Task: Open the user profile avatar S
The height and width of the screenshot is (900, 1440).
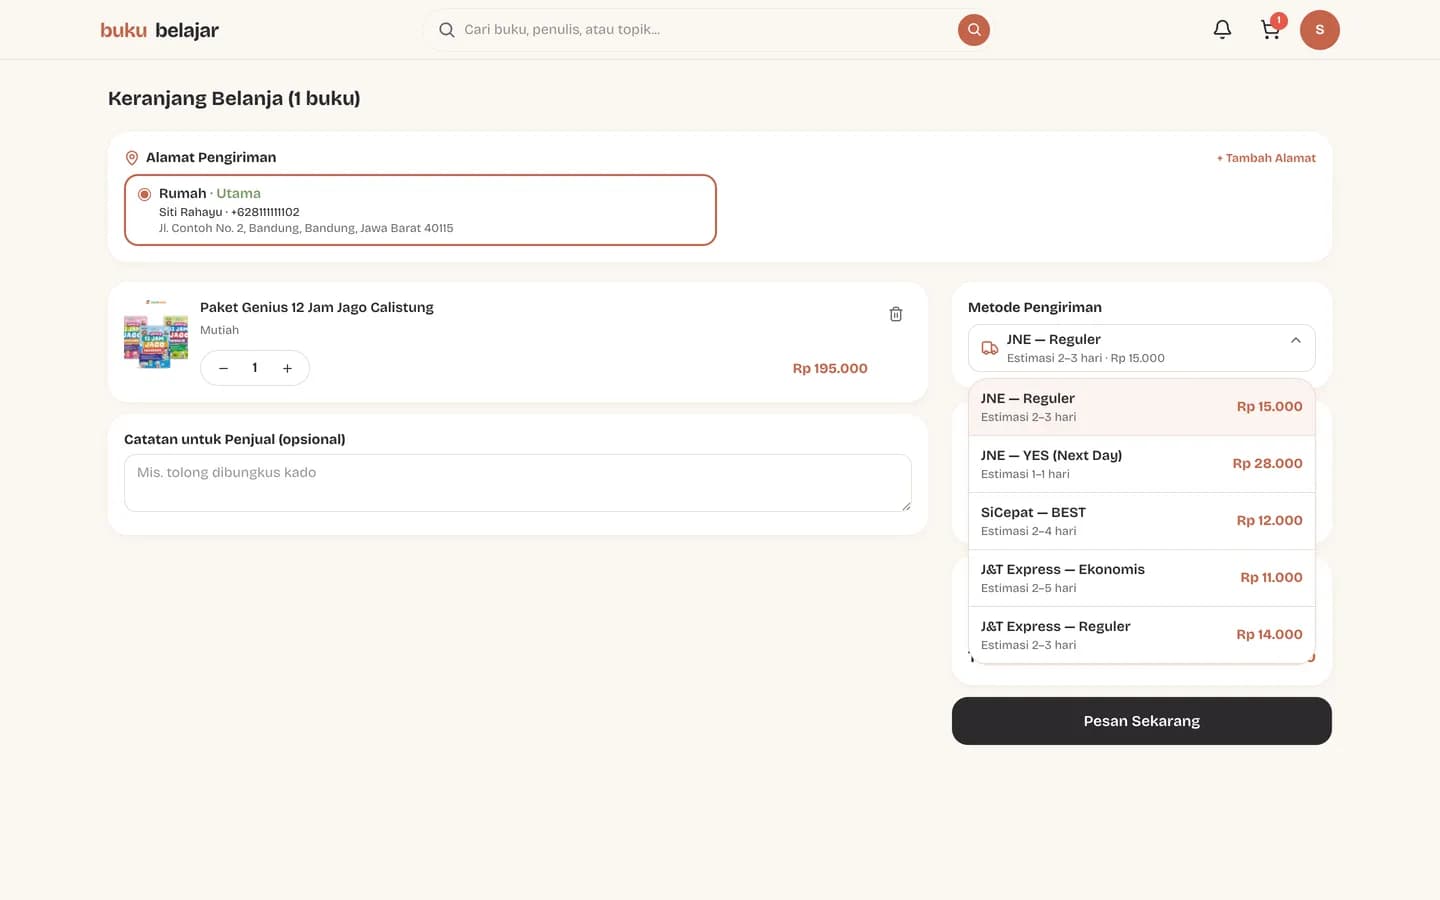Action: 1319,30
